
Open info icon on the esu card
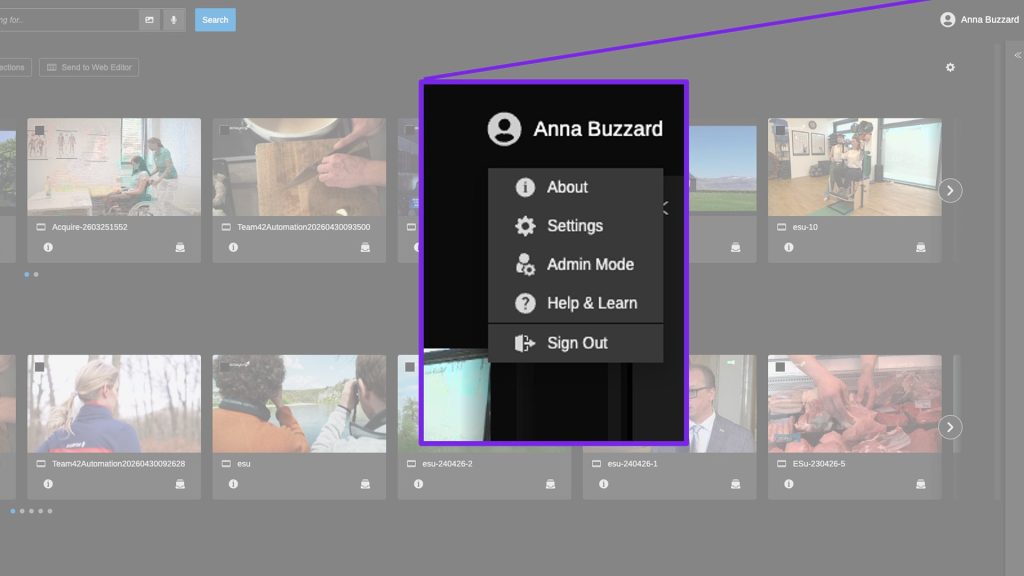coord(233,484)
